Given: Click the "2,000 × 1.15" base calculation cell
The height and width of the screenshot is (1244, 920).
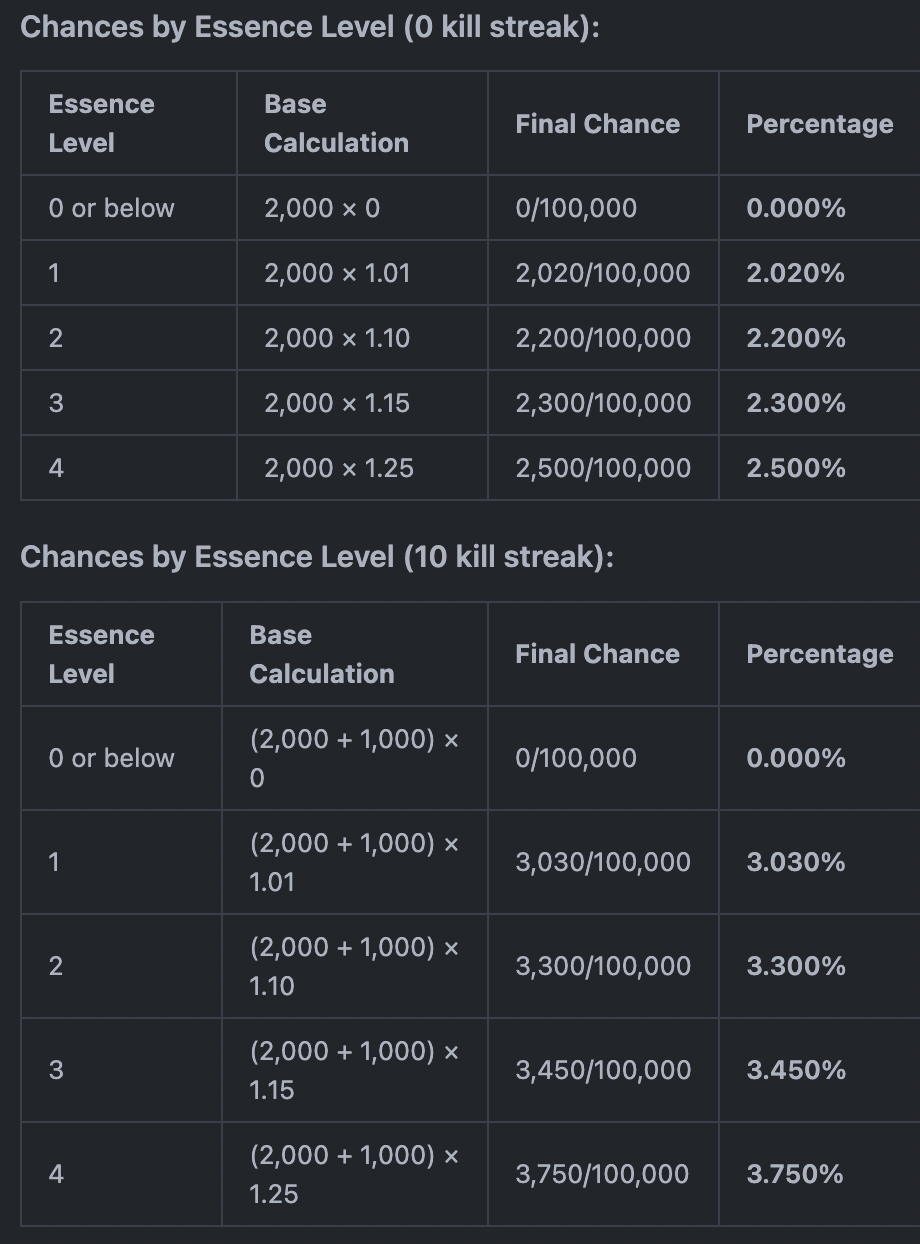Looking at the screenshot, I should pyautogui.click(x=338, y=403).
